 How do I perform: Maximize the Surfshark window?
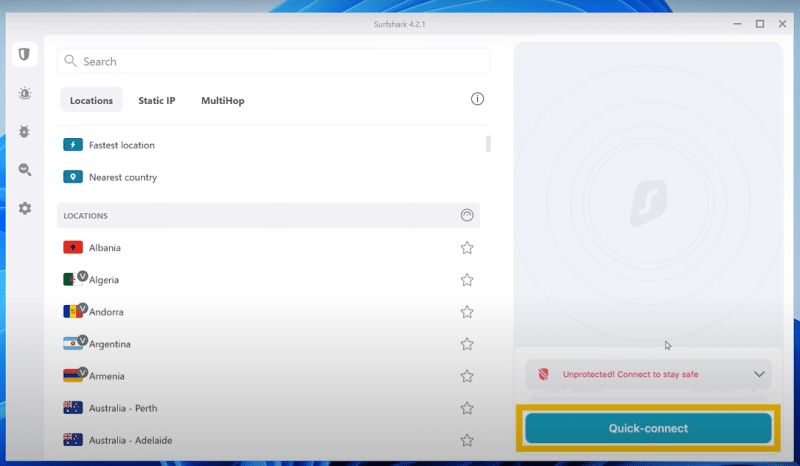760,24
